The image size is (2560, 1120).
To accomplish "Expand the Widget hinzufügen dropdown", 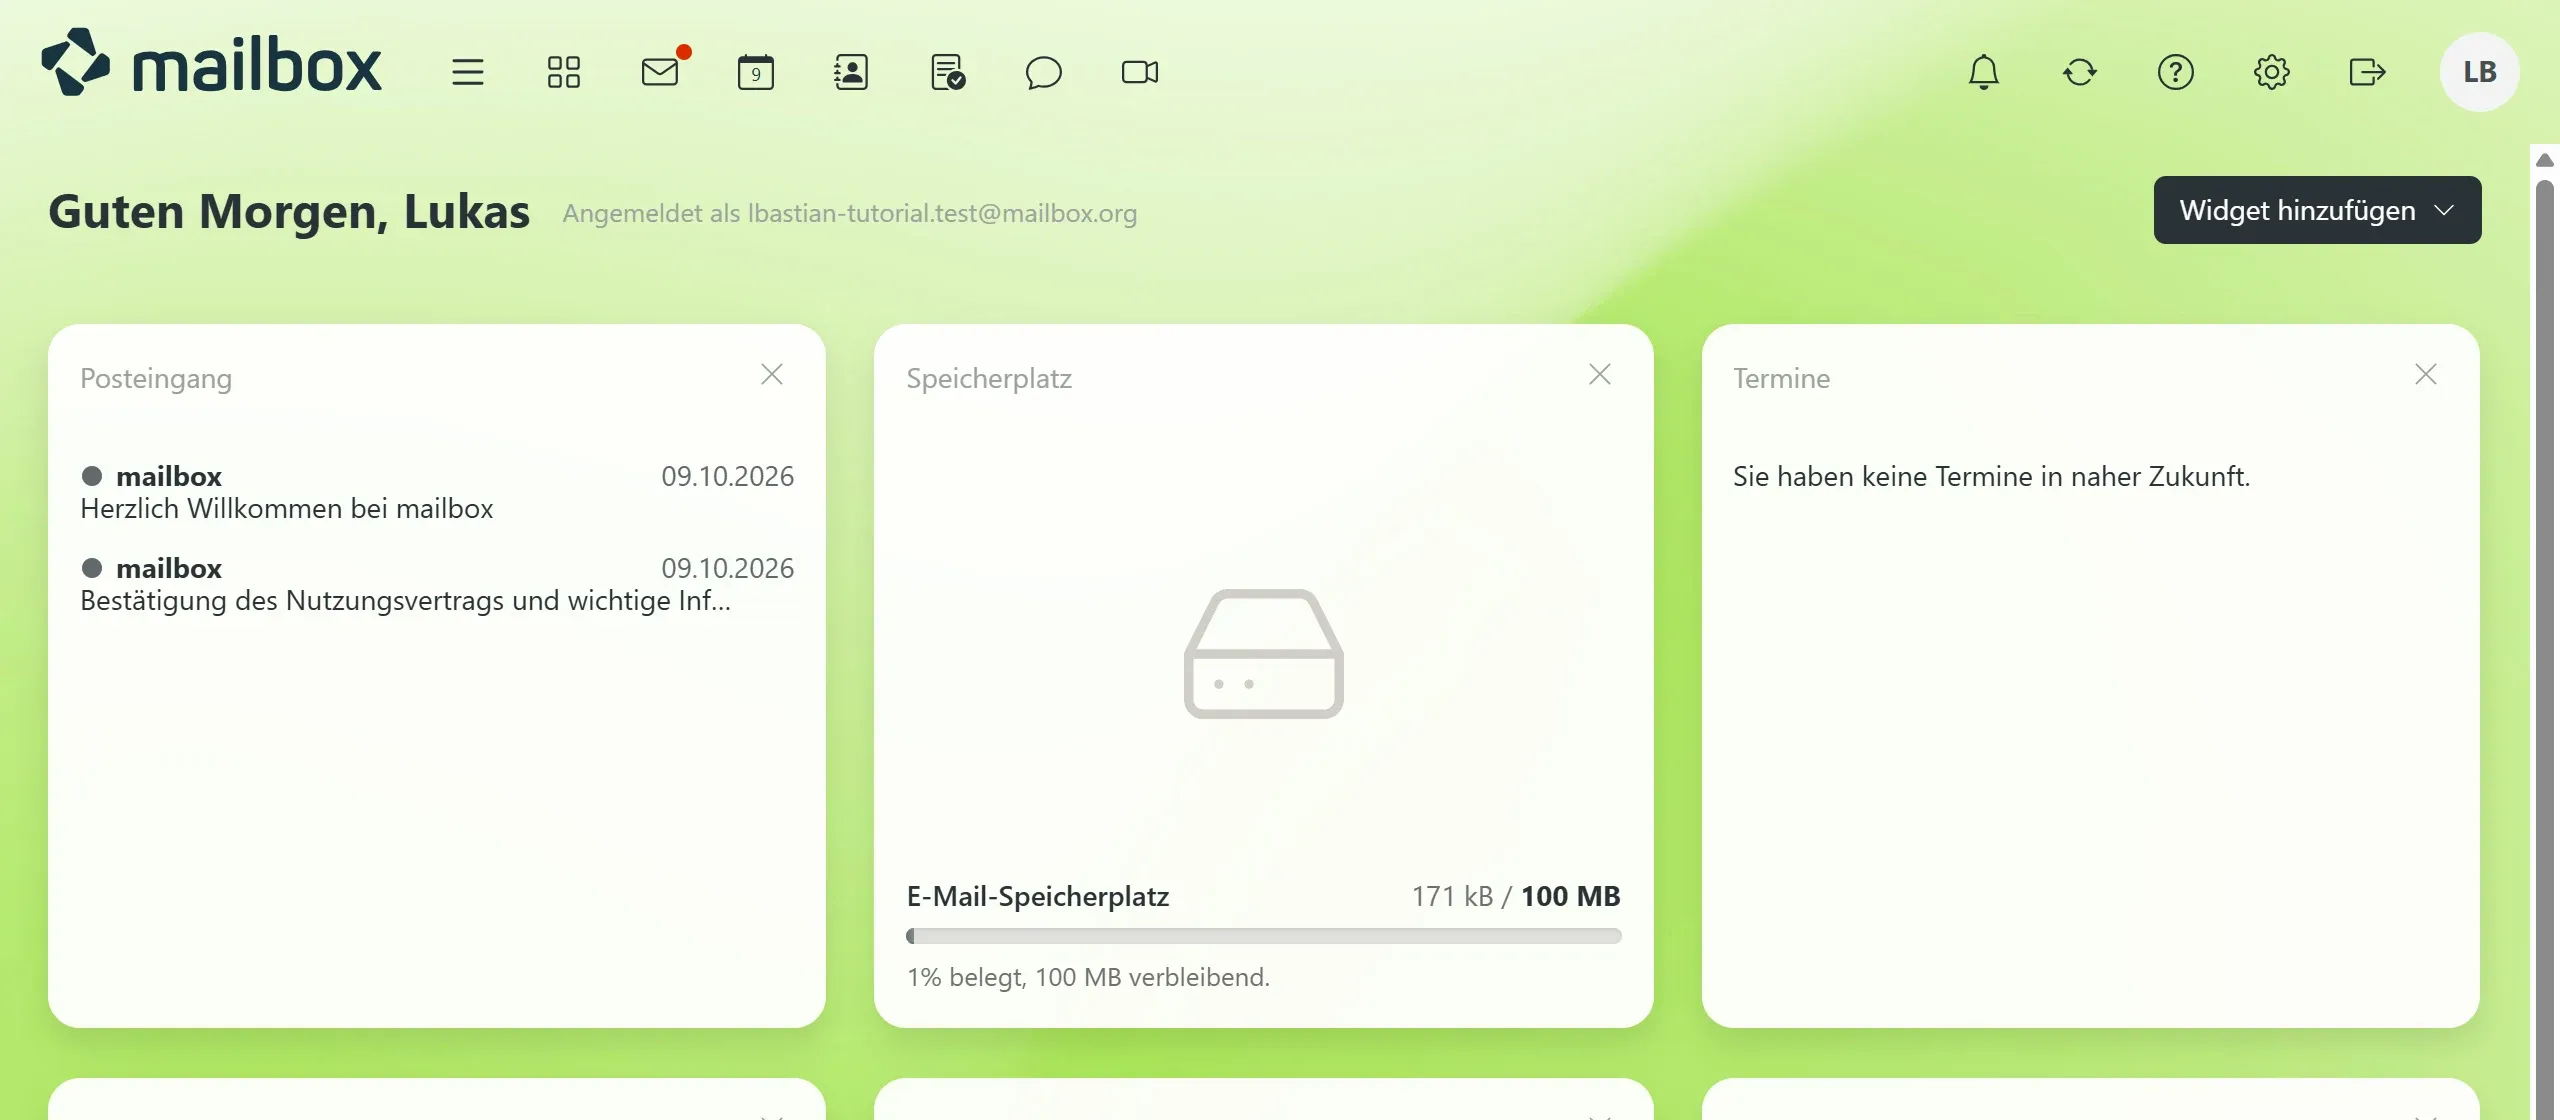I will point(2317,210).
